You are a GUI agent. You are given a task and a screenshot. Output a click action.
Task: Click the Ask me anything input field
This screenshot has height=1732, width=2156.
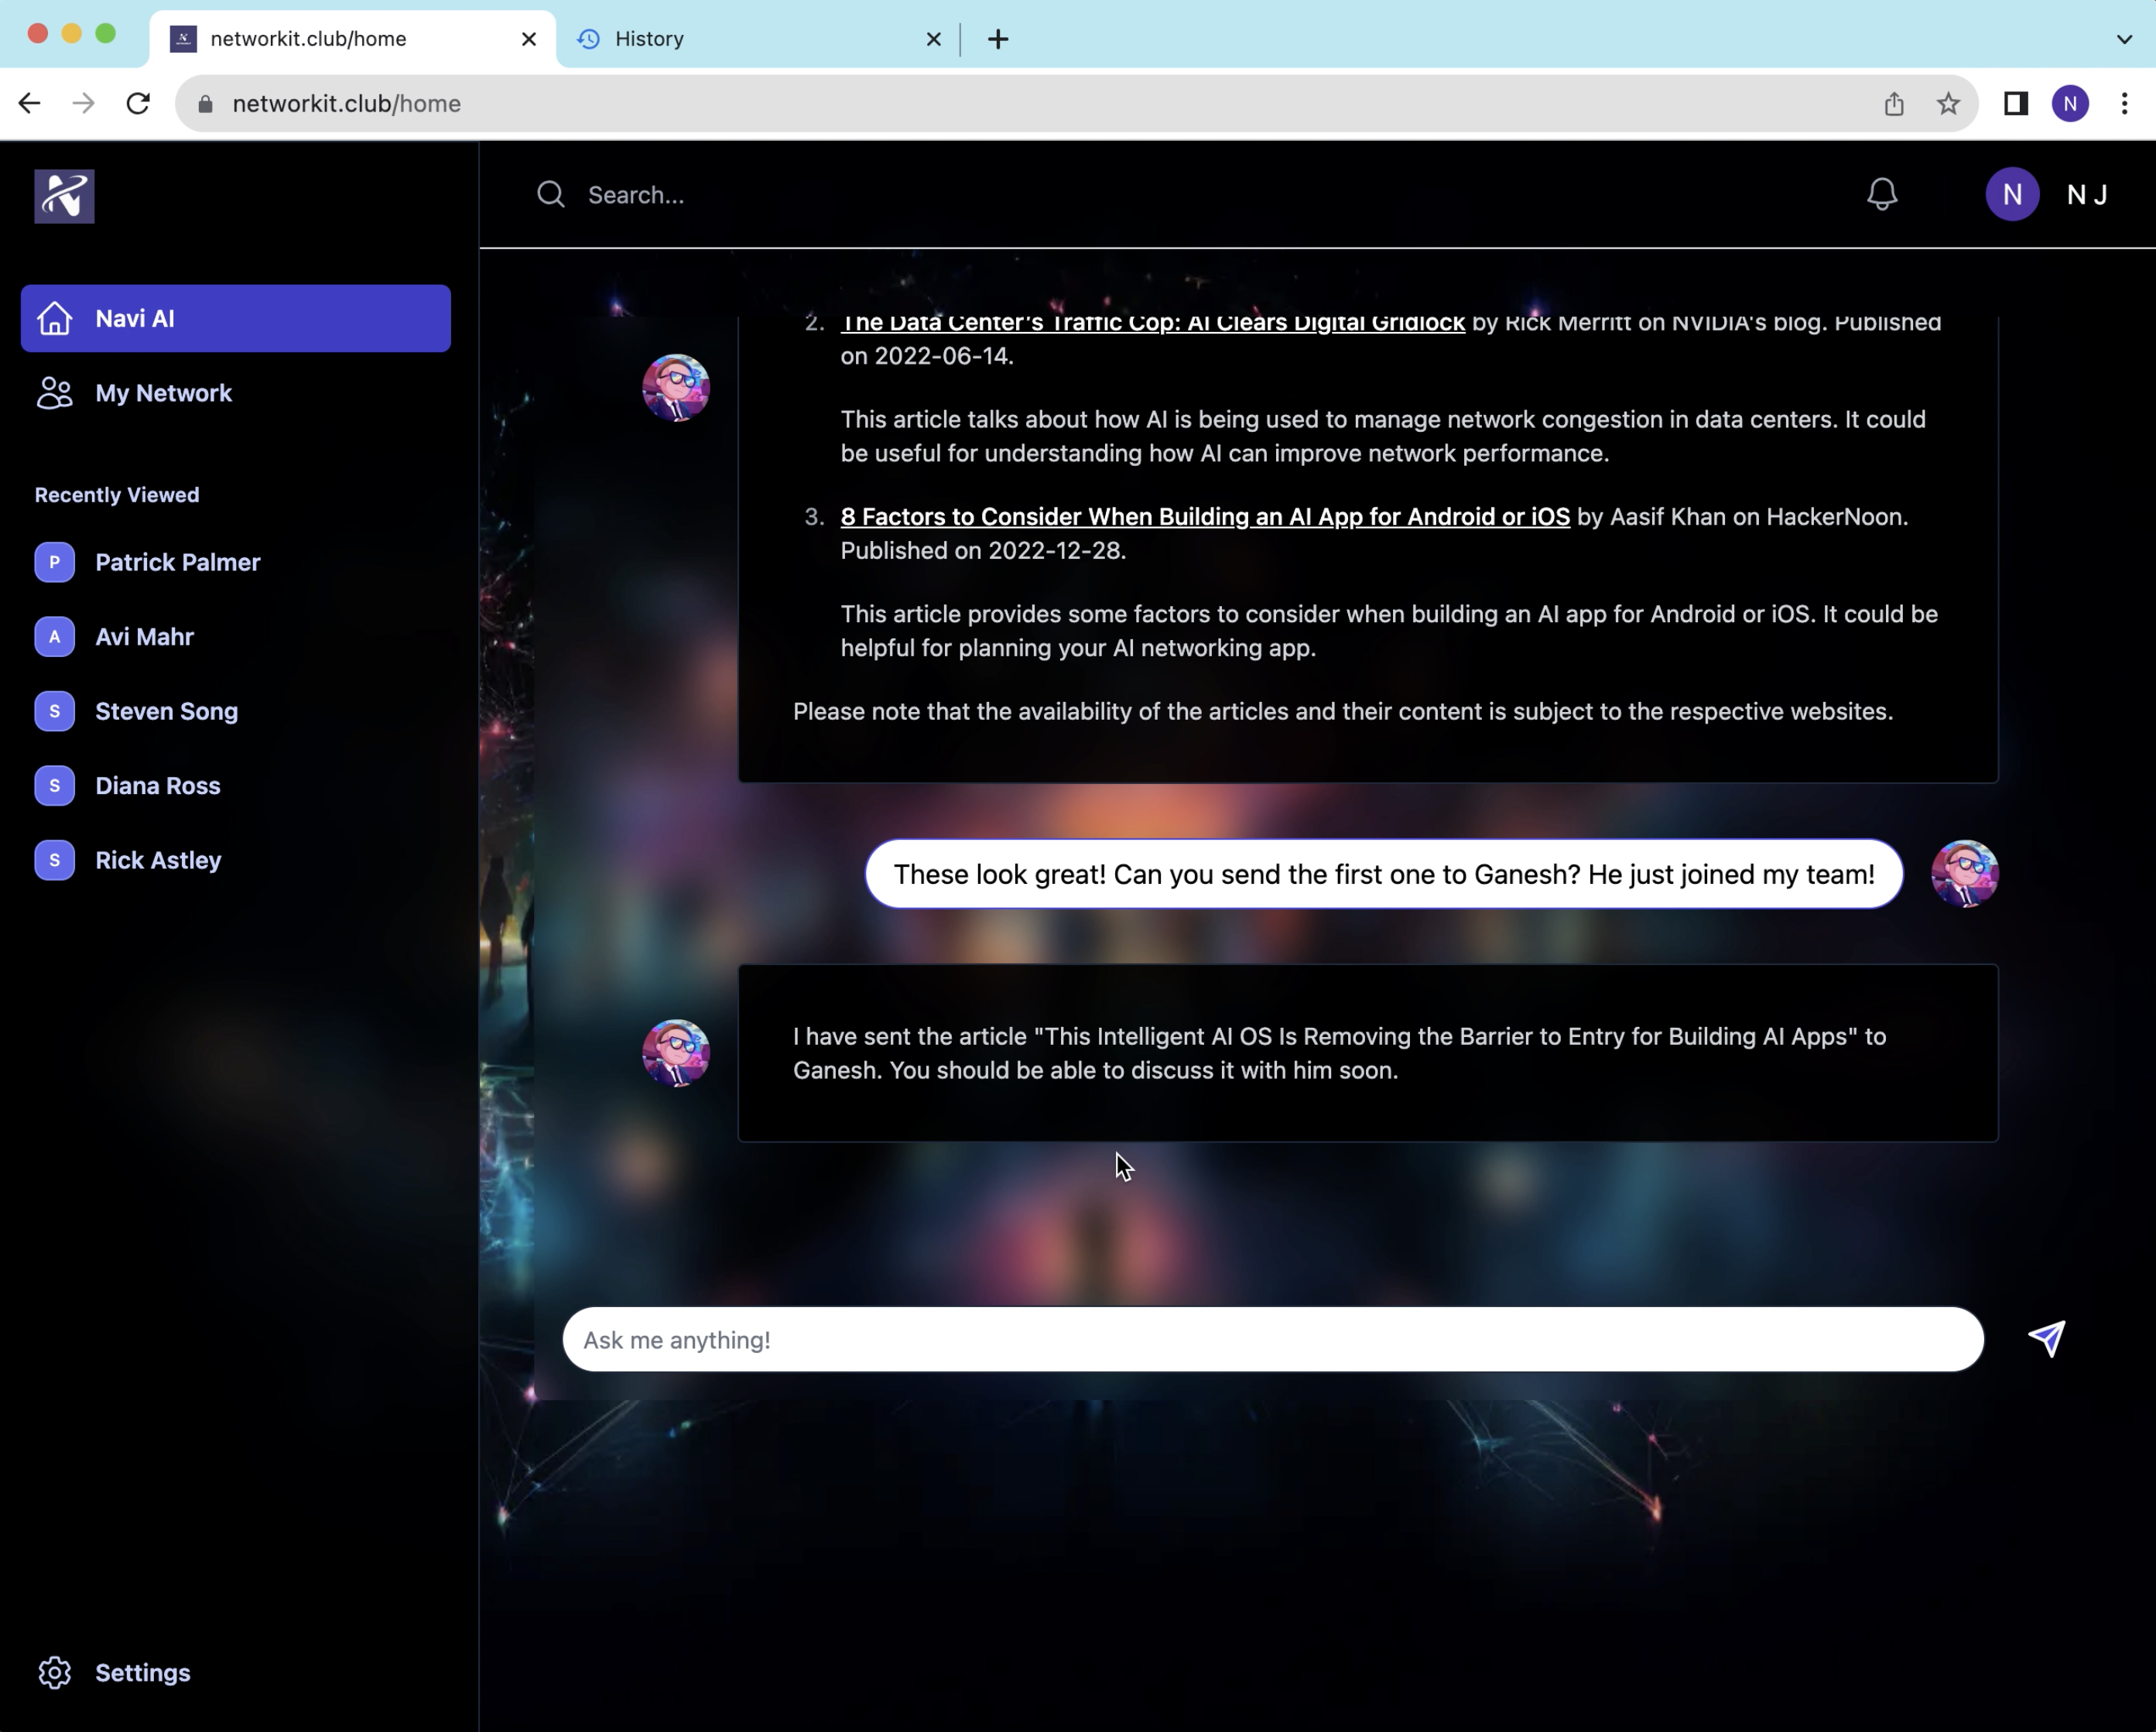coord(1272,1340)
